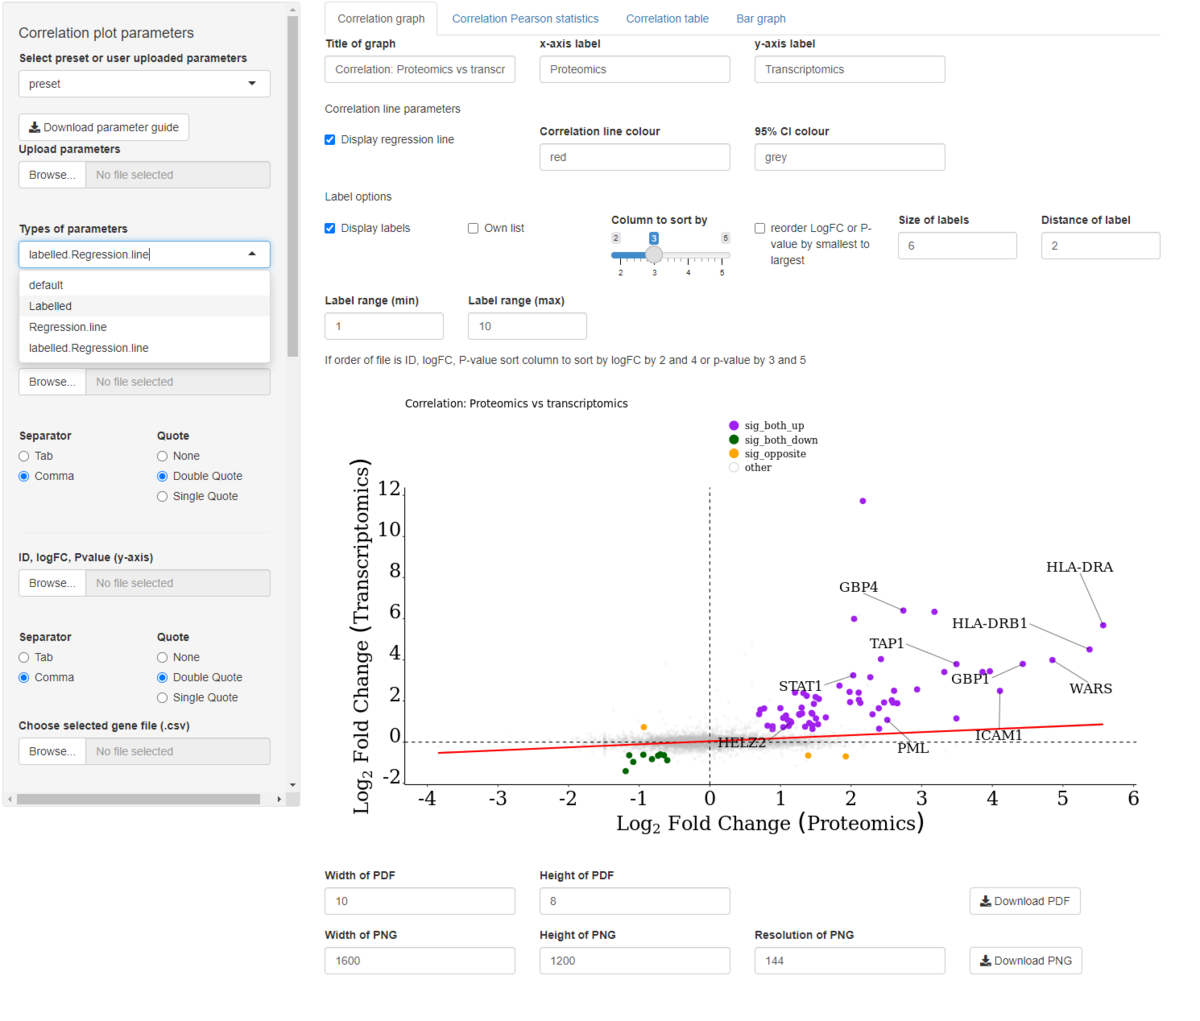Click the 95% CI colour field
The width and height of the screenshot is (1200, 1021).
[850, 157]
